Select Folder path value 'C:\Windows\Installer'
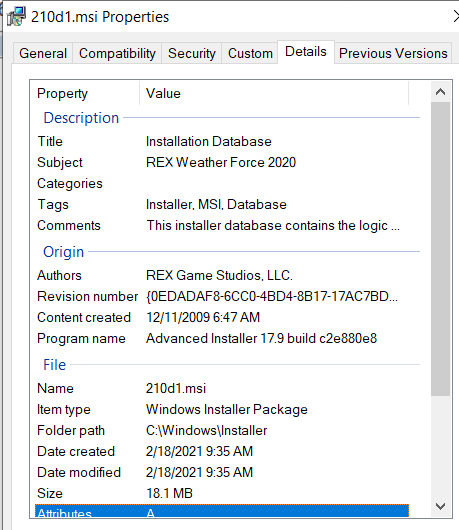Image resolution: width=459 pixels, height=530 pixels. (x=207, y=430)
